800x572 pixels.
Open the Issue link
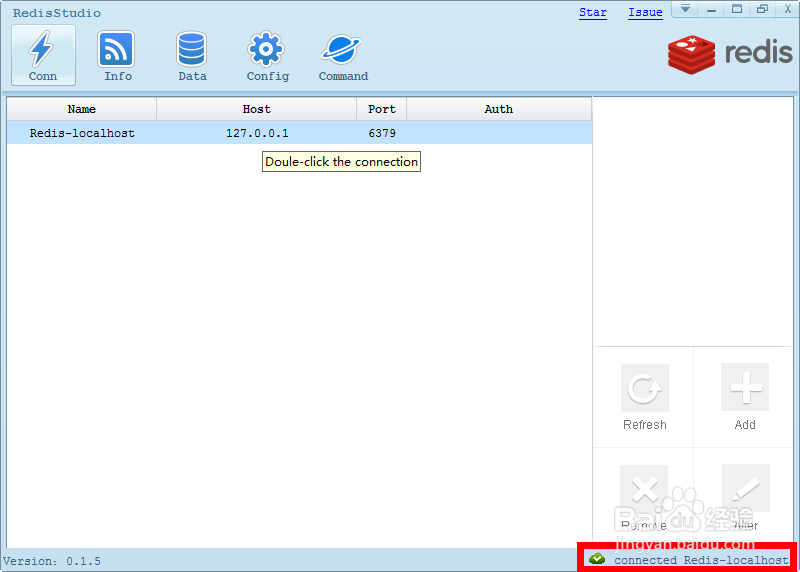coord(645,12)
